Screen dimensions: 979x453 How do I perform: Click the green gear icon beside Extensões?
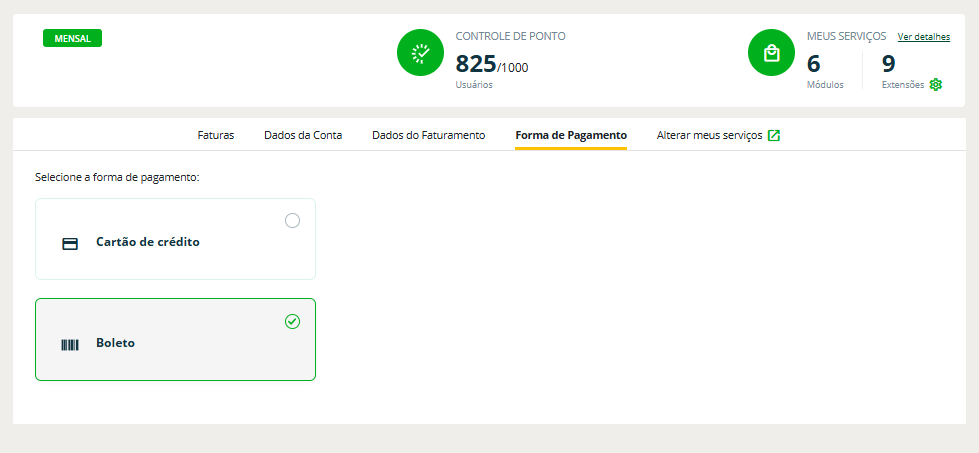point(936,85)
